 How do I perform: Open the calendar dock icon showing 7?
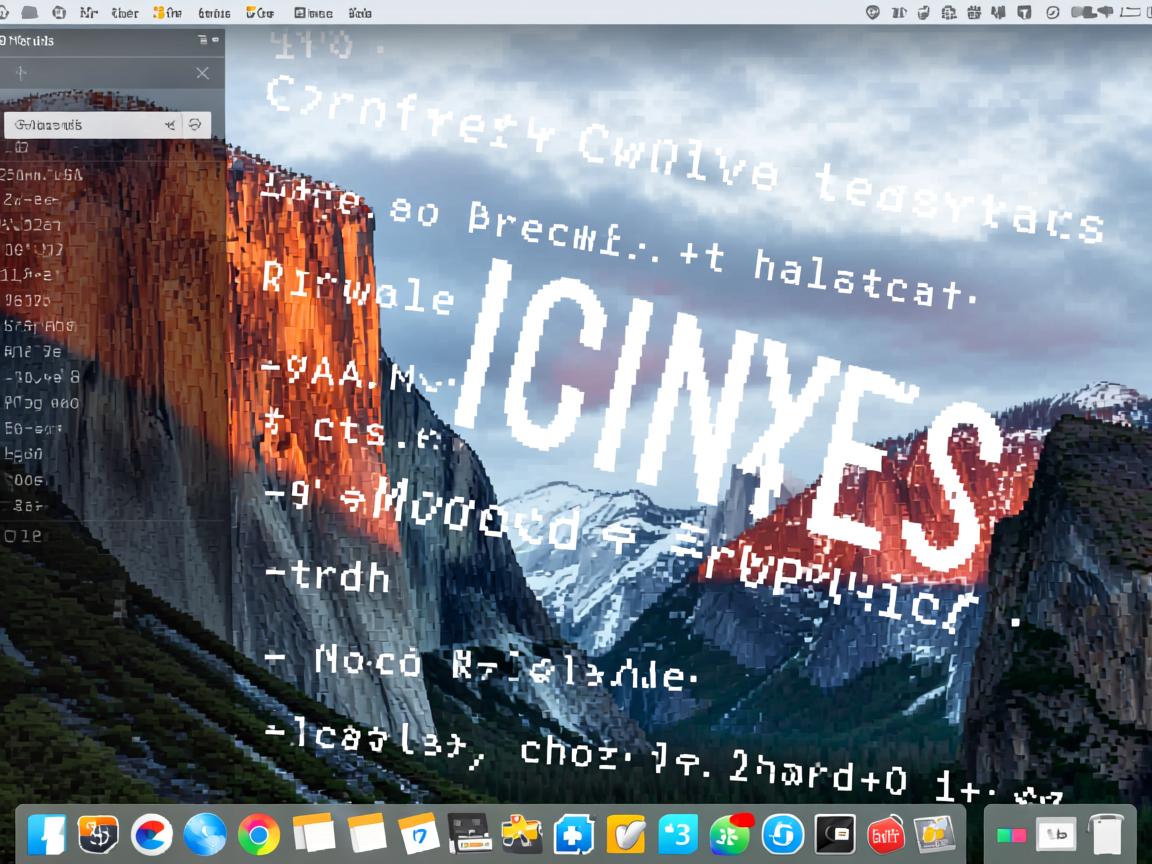pos(418,833)
